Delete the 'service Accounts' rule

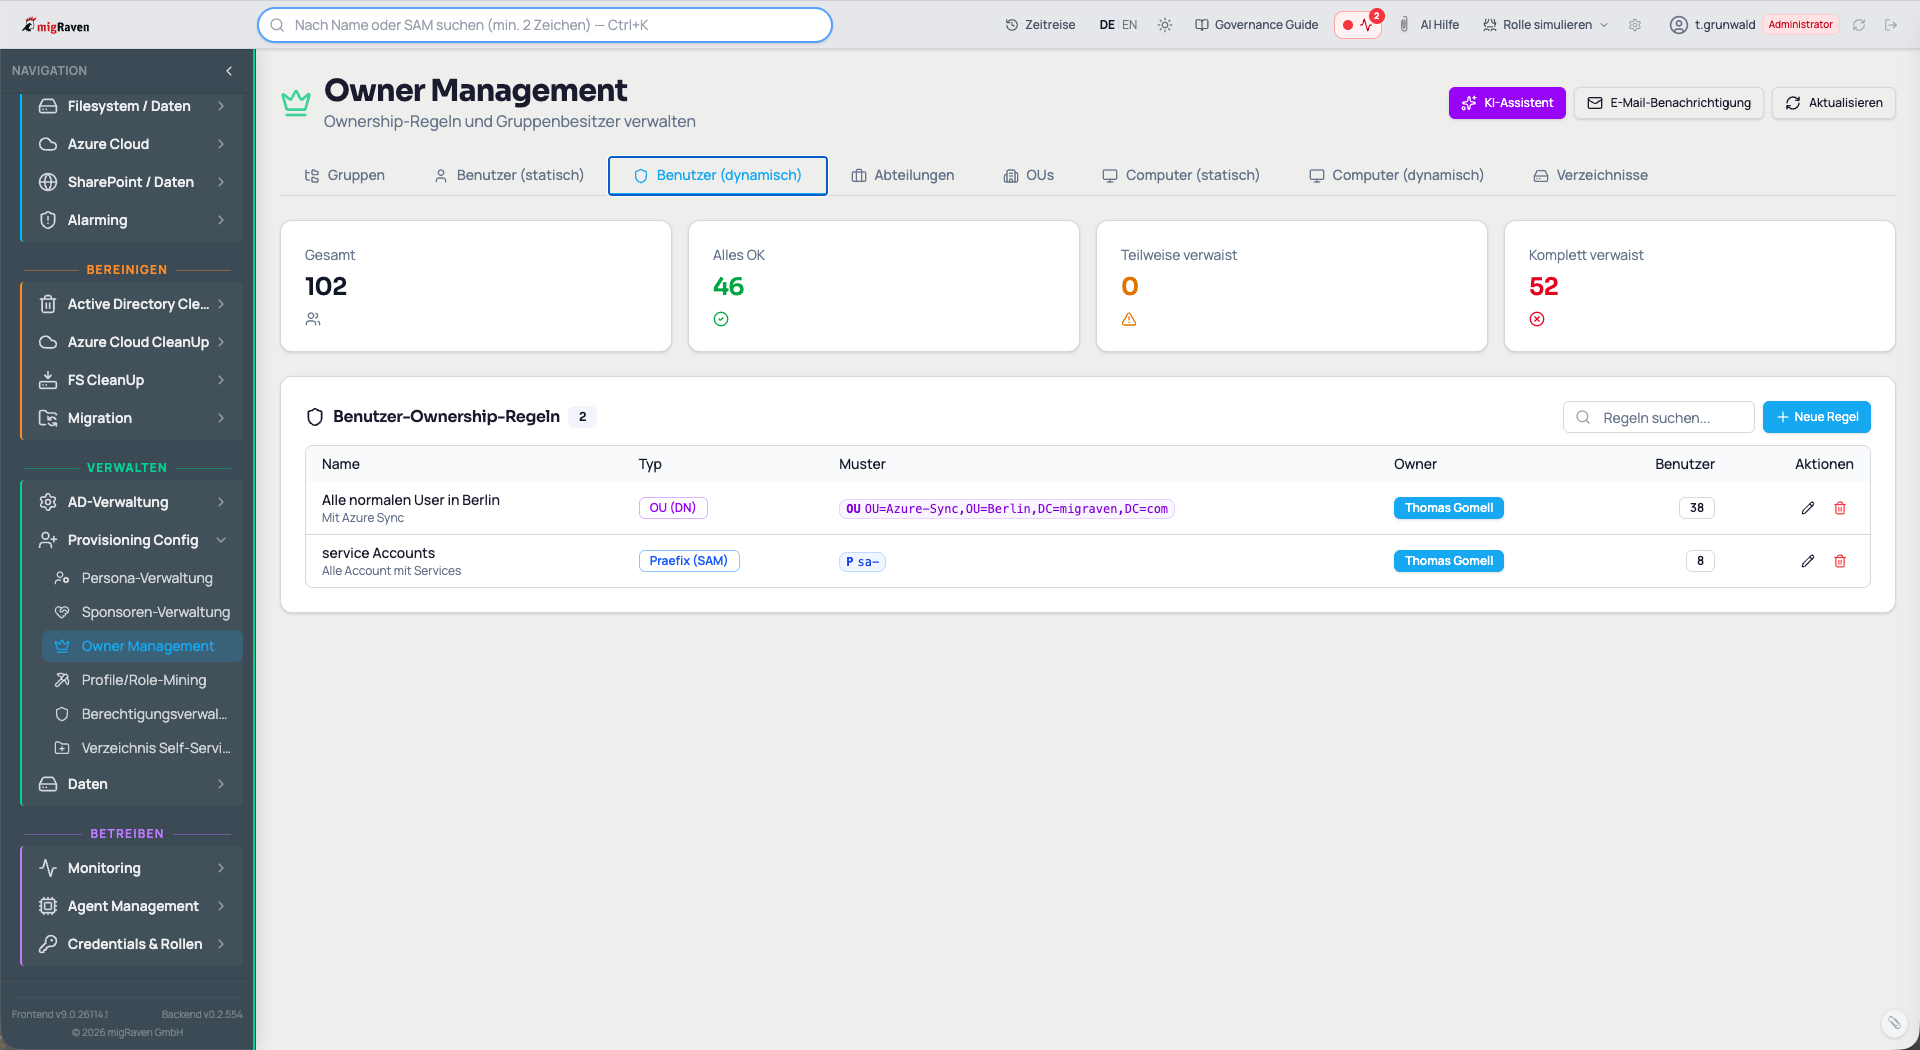click(x=1839, y=561)
